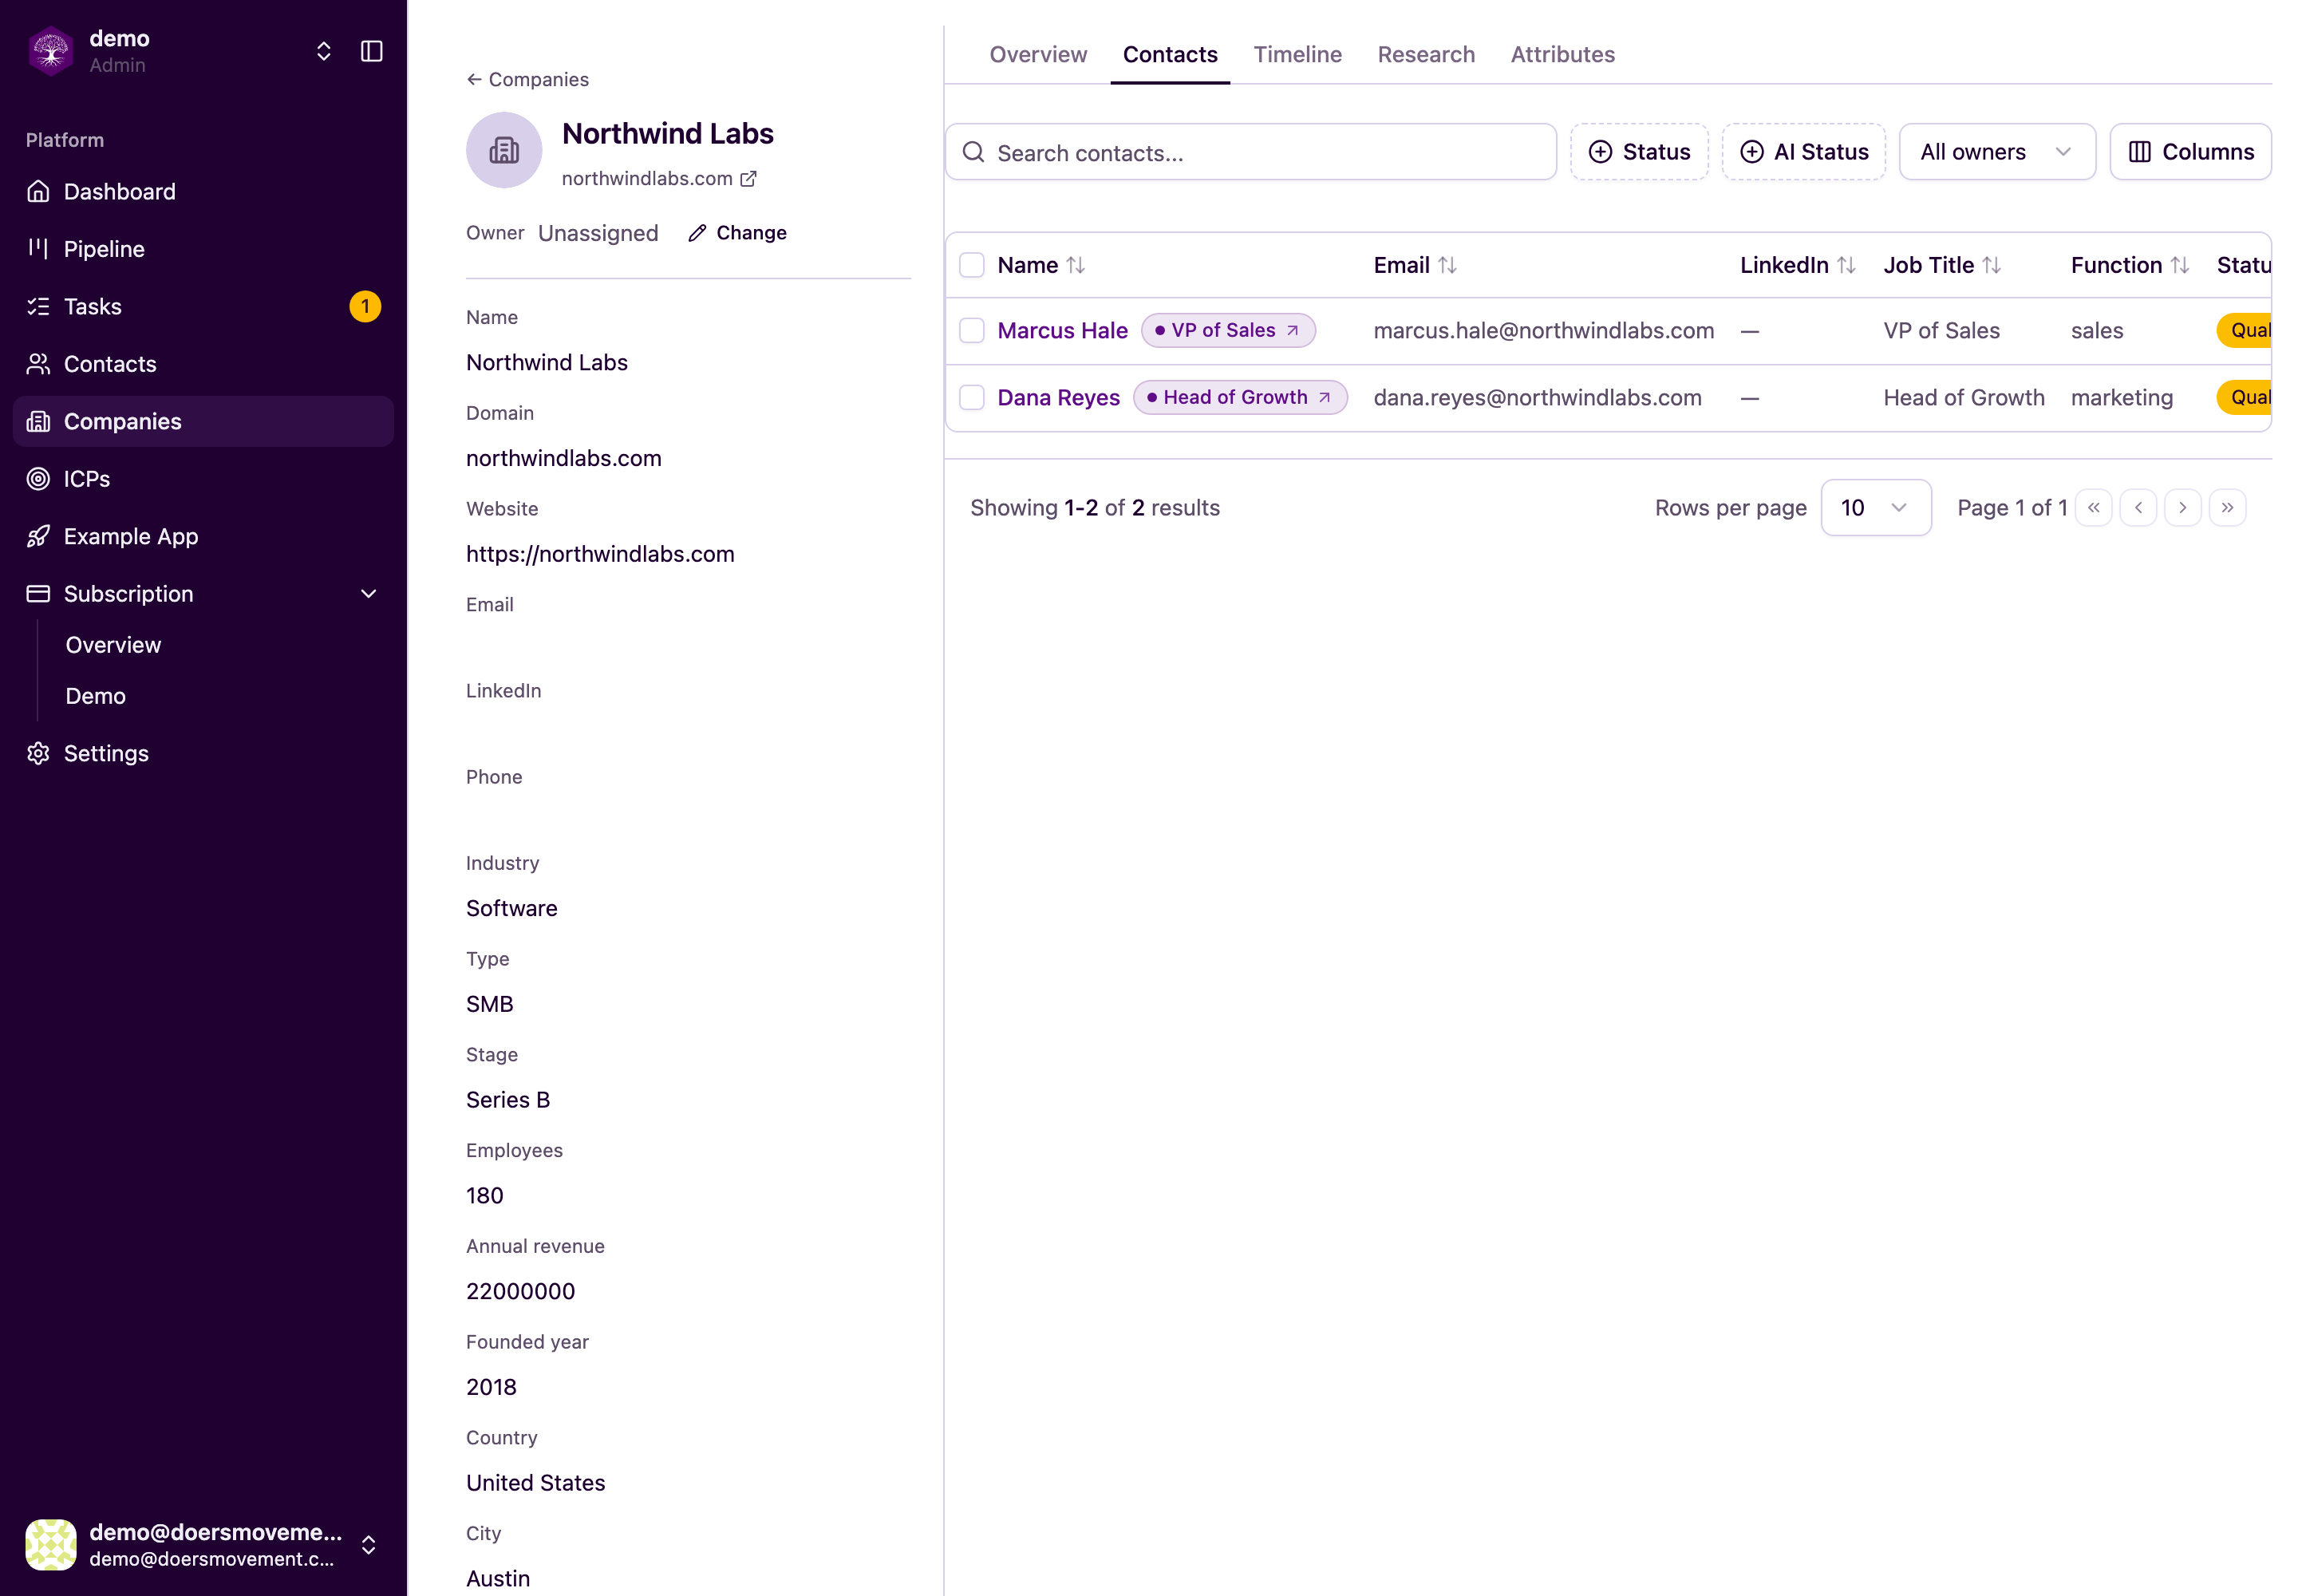
Task: Switch to the Timeline tab
Action: [1297, 54]
